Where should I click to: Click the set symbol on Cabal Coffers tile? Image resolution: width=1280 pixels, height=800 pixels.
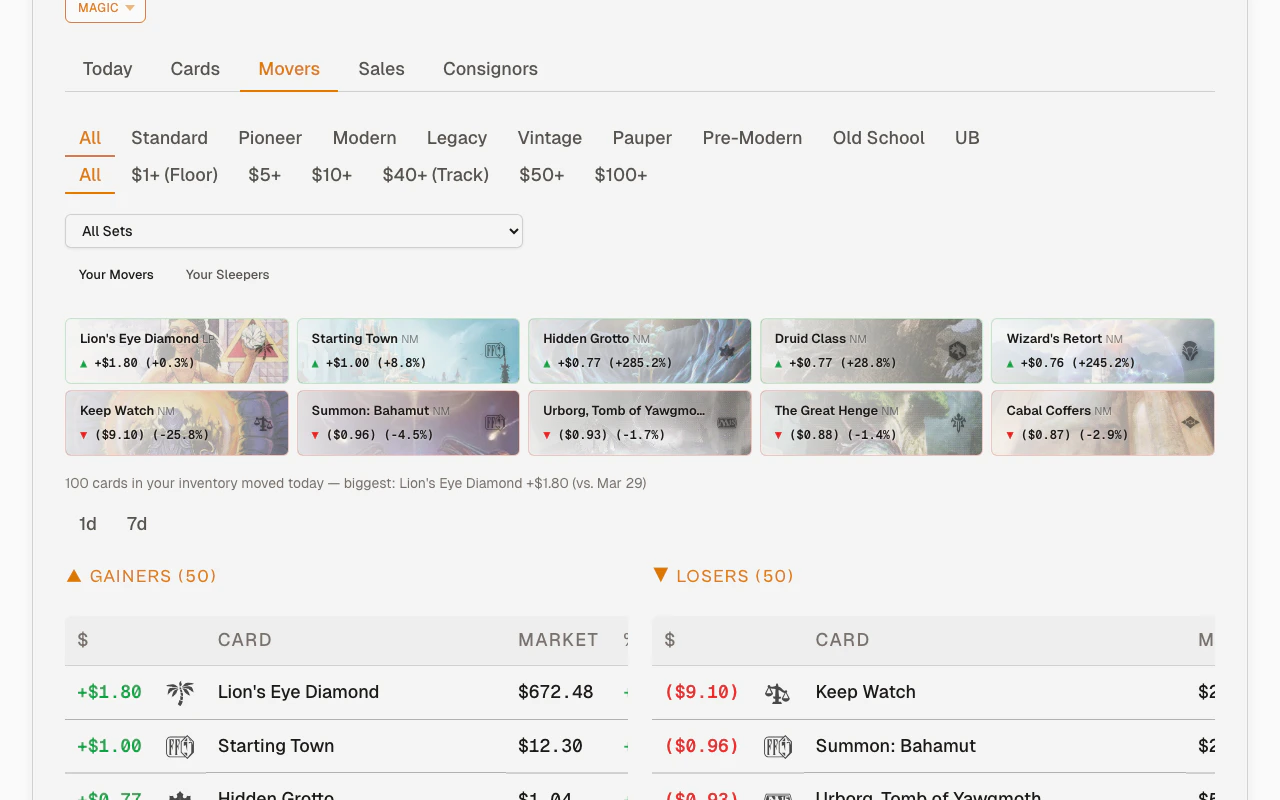pyautogui.click(x=1190, y=423)
